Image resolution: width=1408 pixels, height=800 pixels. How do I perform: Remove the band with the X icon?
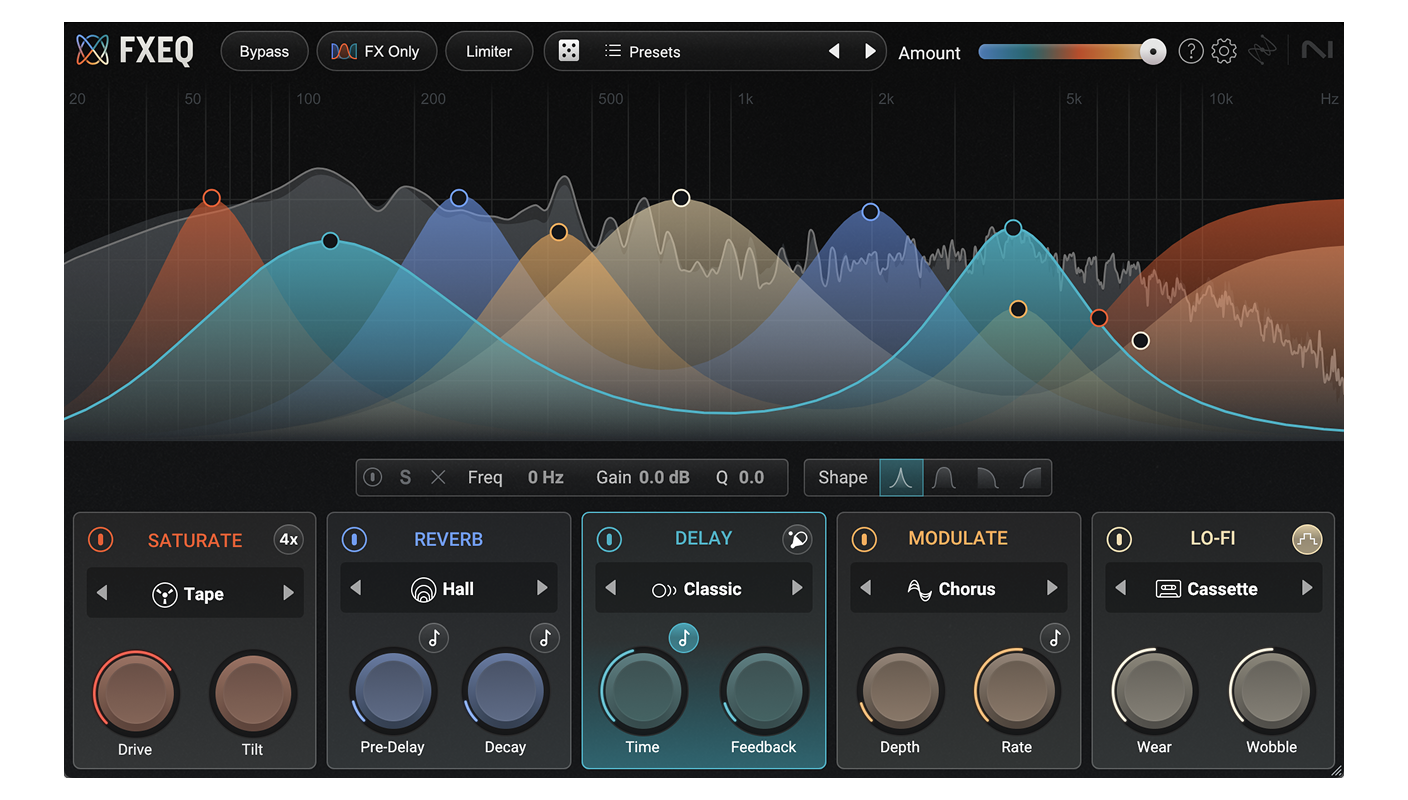click(438, 477)
